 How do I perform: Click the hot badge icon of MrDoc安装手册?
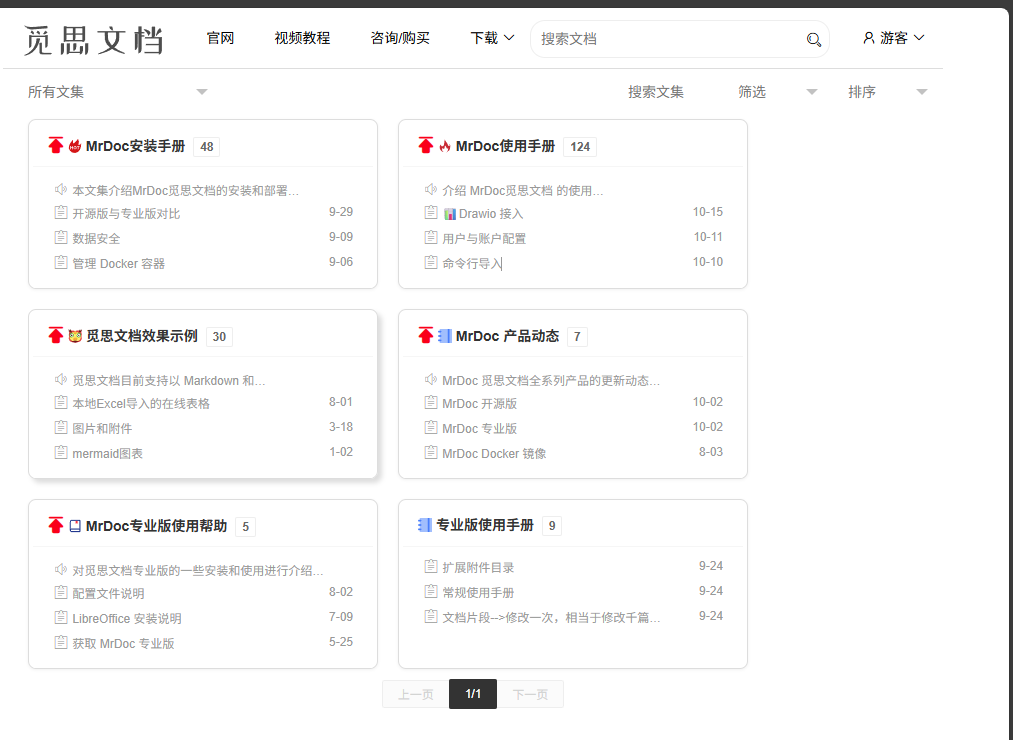[75, 146]
